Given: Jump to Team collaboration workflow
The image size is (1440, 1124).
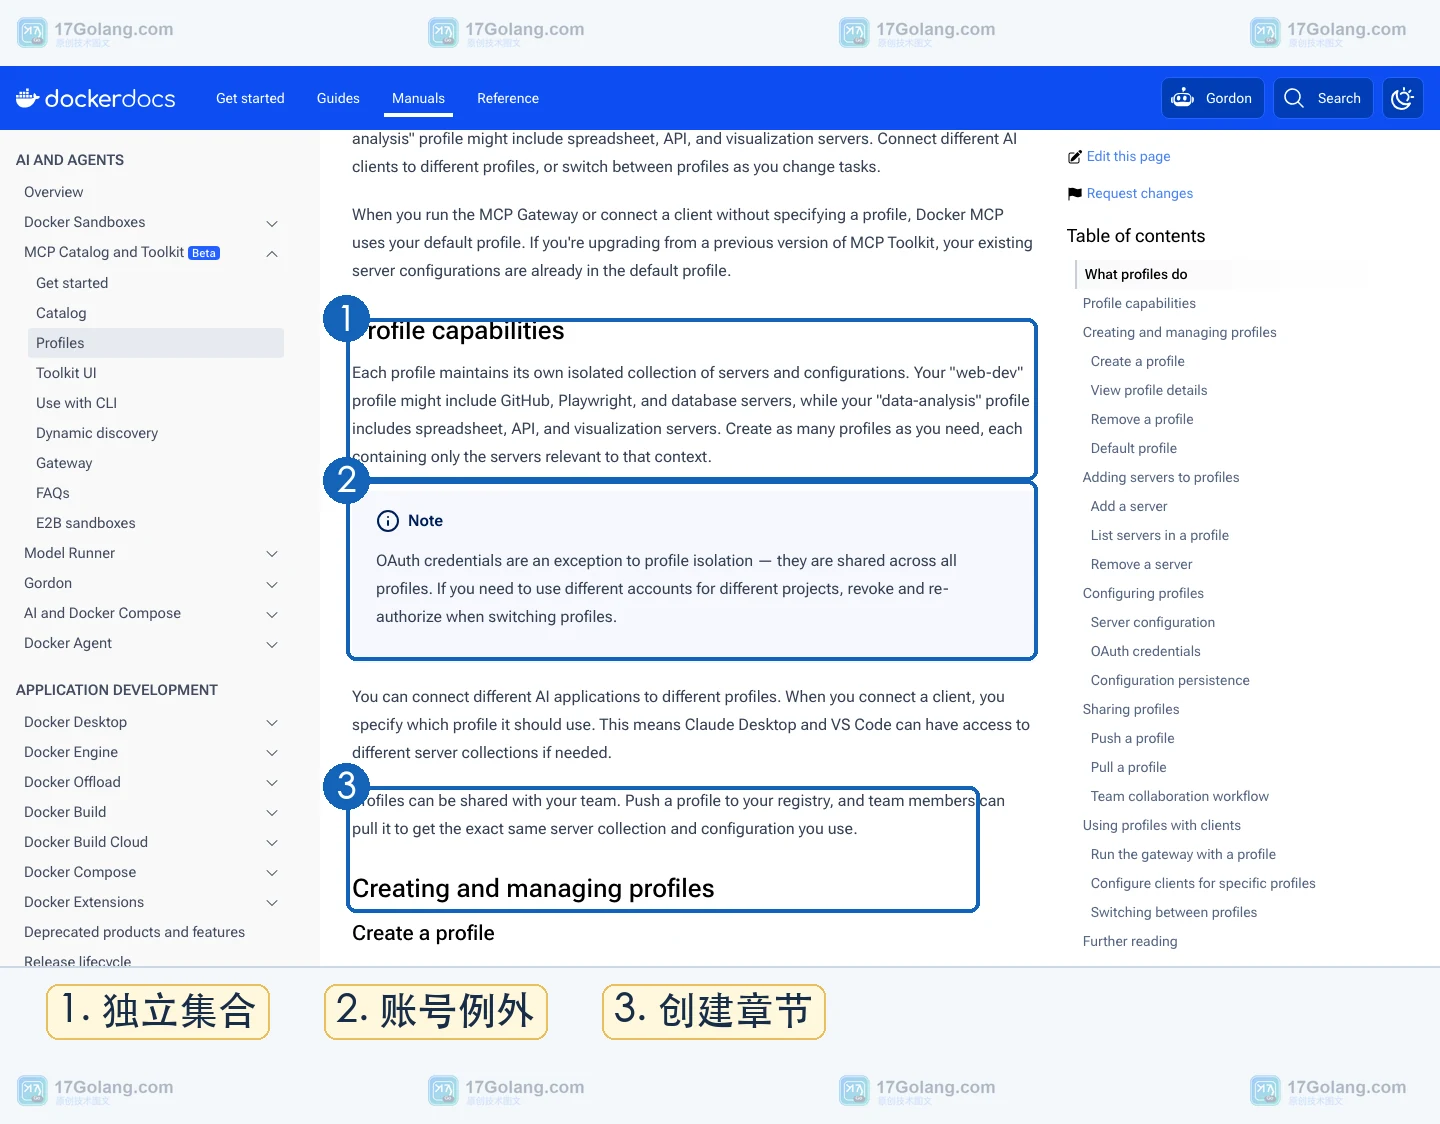Looking at the screenshot, I should tap(1180, 796).
